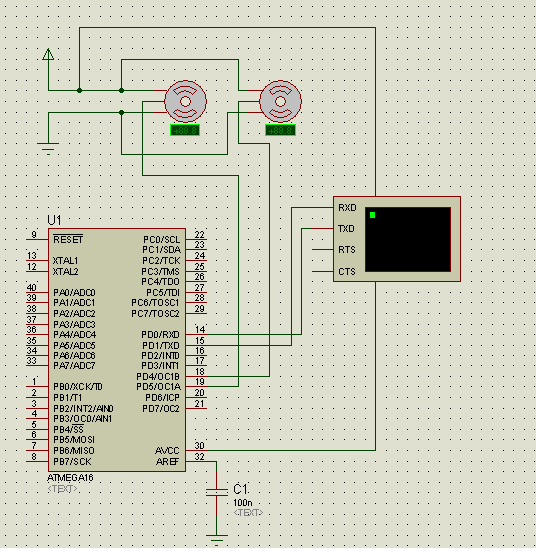Click the AREF pin label

click(167, 461)
